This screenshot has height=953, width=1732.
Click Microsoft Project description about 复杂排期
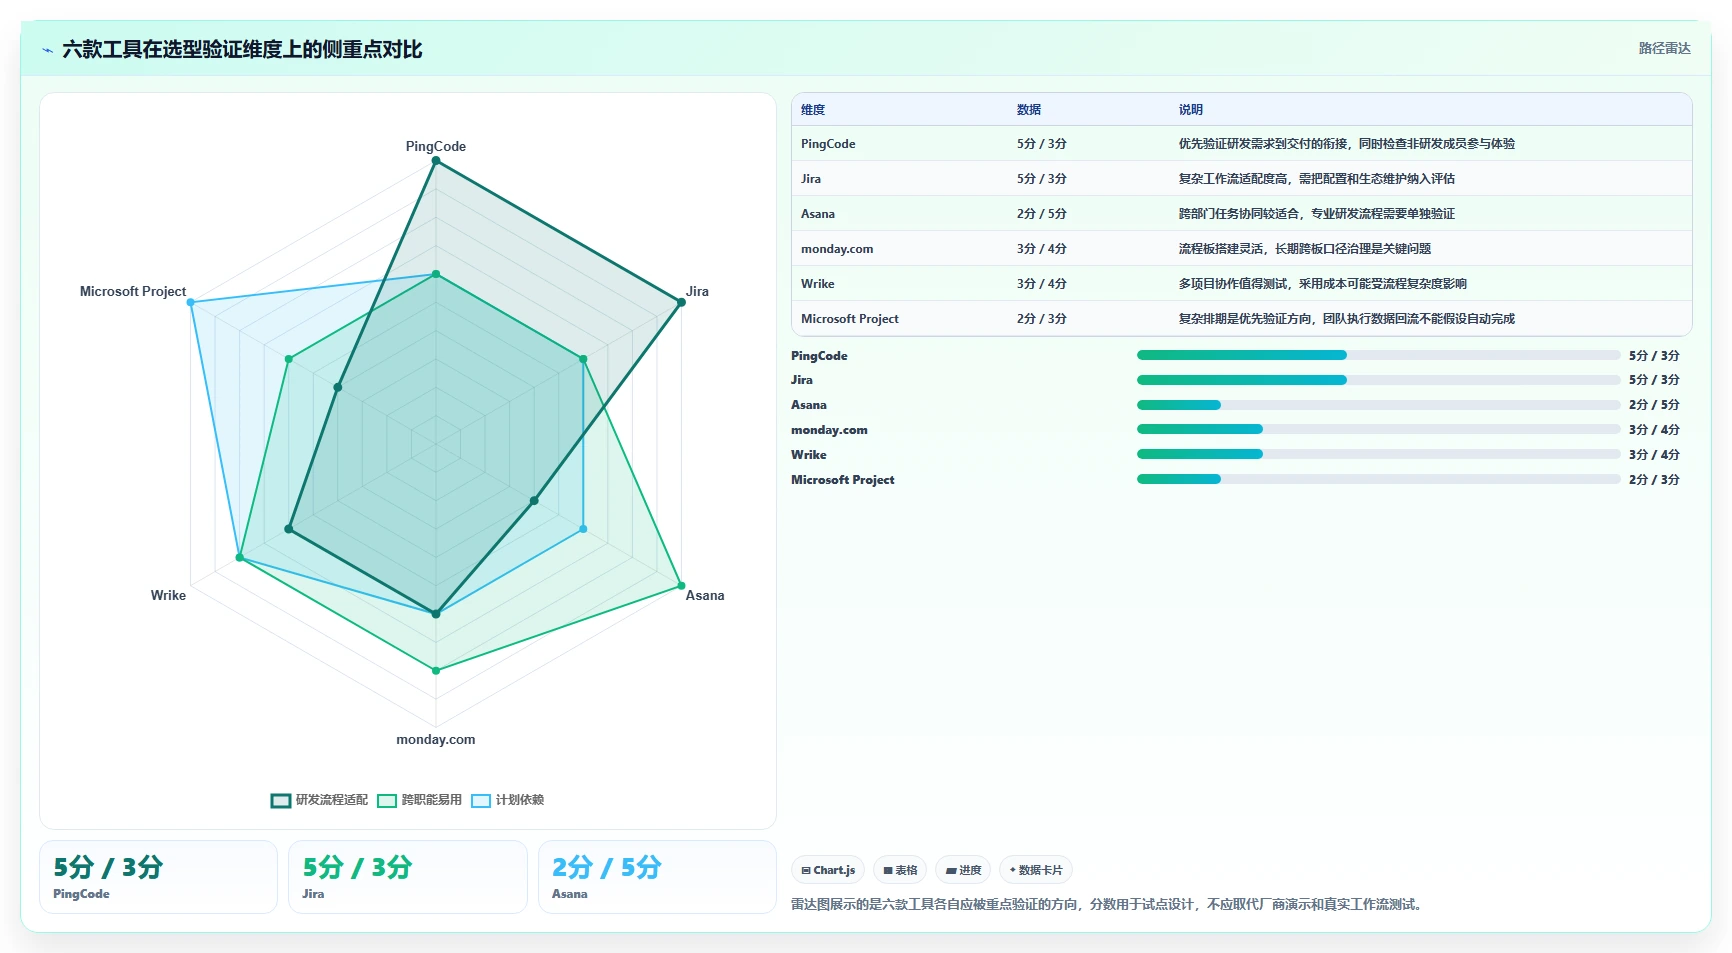pyautogui.click(x=1347, y=319)
